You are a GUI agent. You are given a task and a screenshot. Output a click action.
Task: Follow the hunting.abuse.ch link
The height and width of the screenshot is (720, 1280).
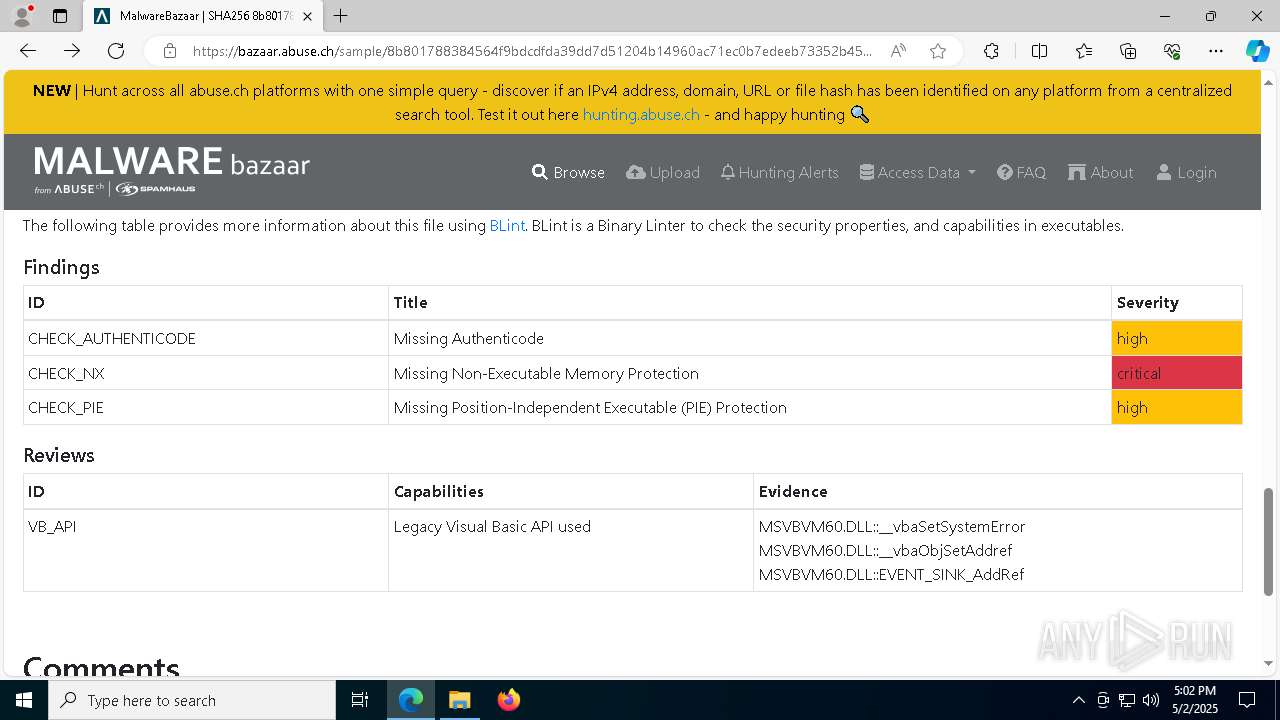coord(641,114)
